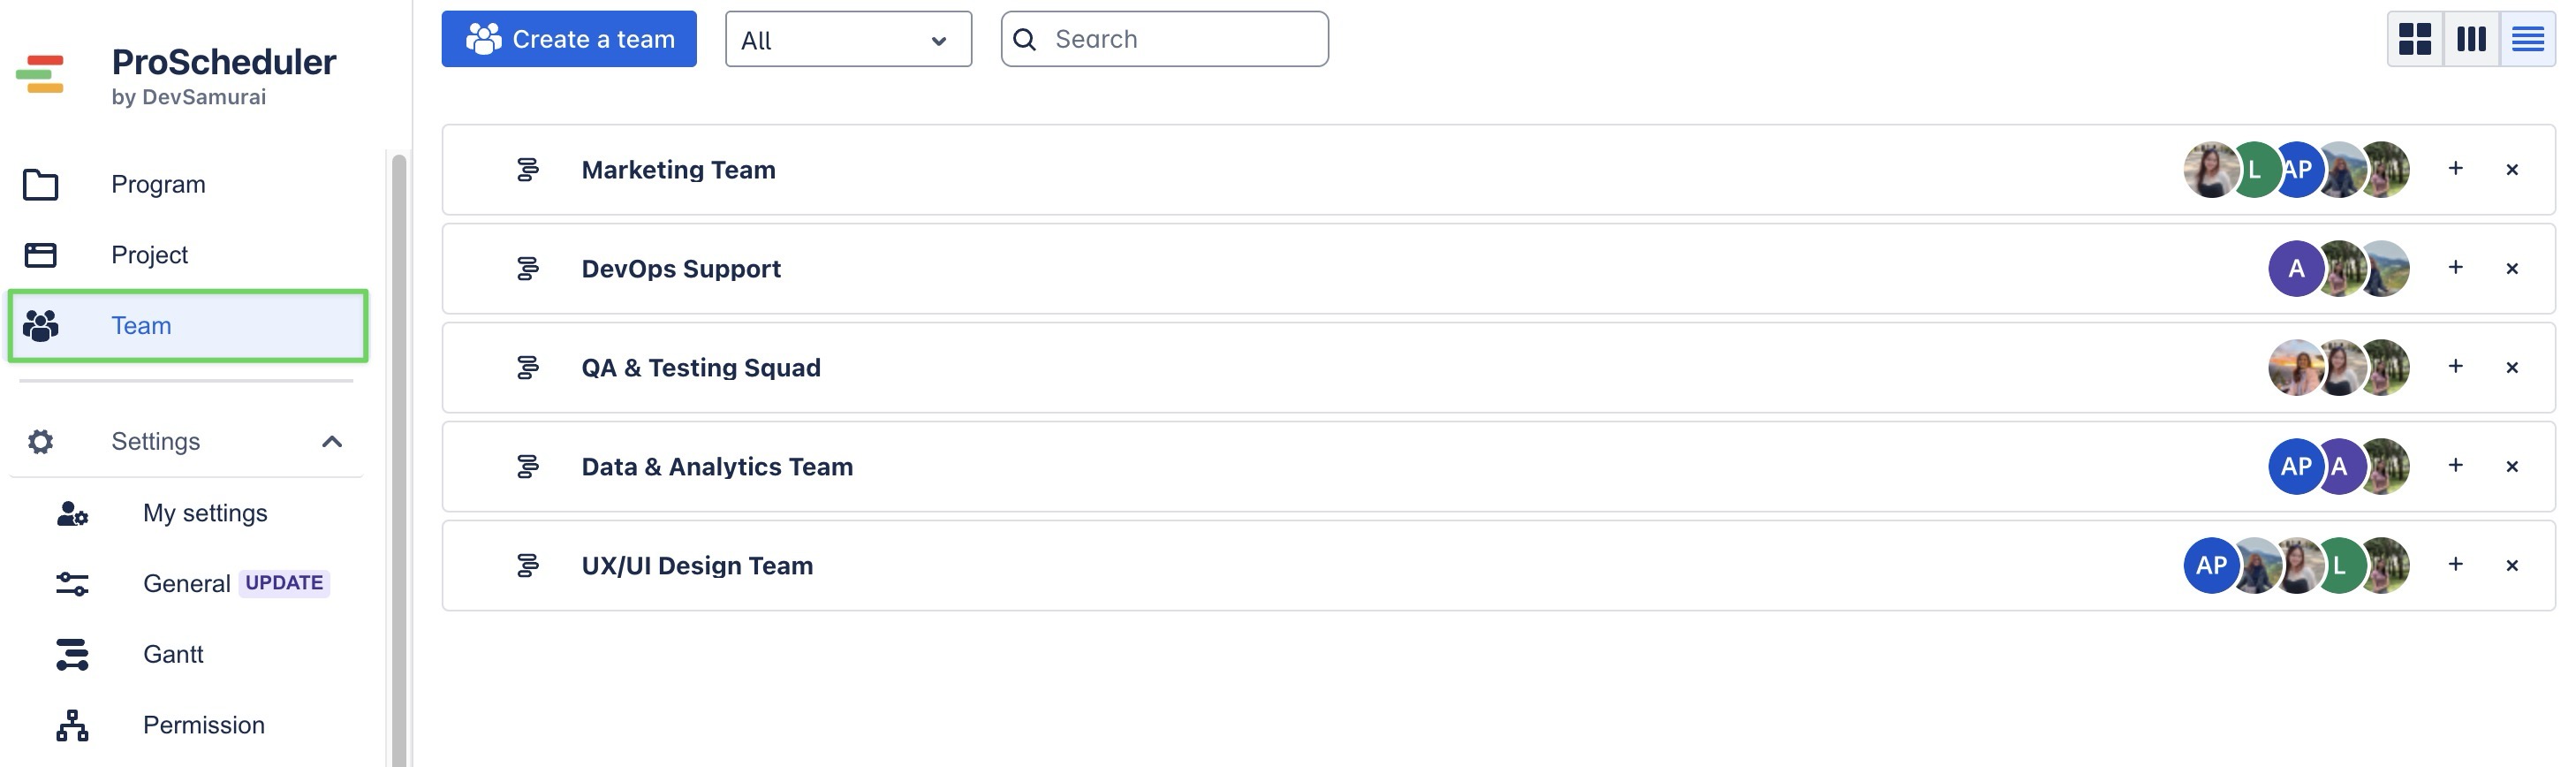The width and height of the screenshot is (2576, 767).
Task: Collapse the Settings section
Action: click(x=332, y=442)
